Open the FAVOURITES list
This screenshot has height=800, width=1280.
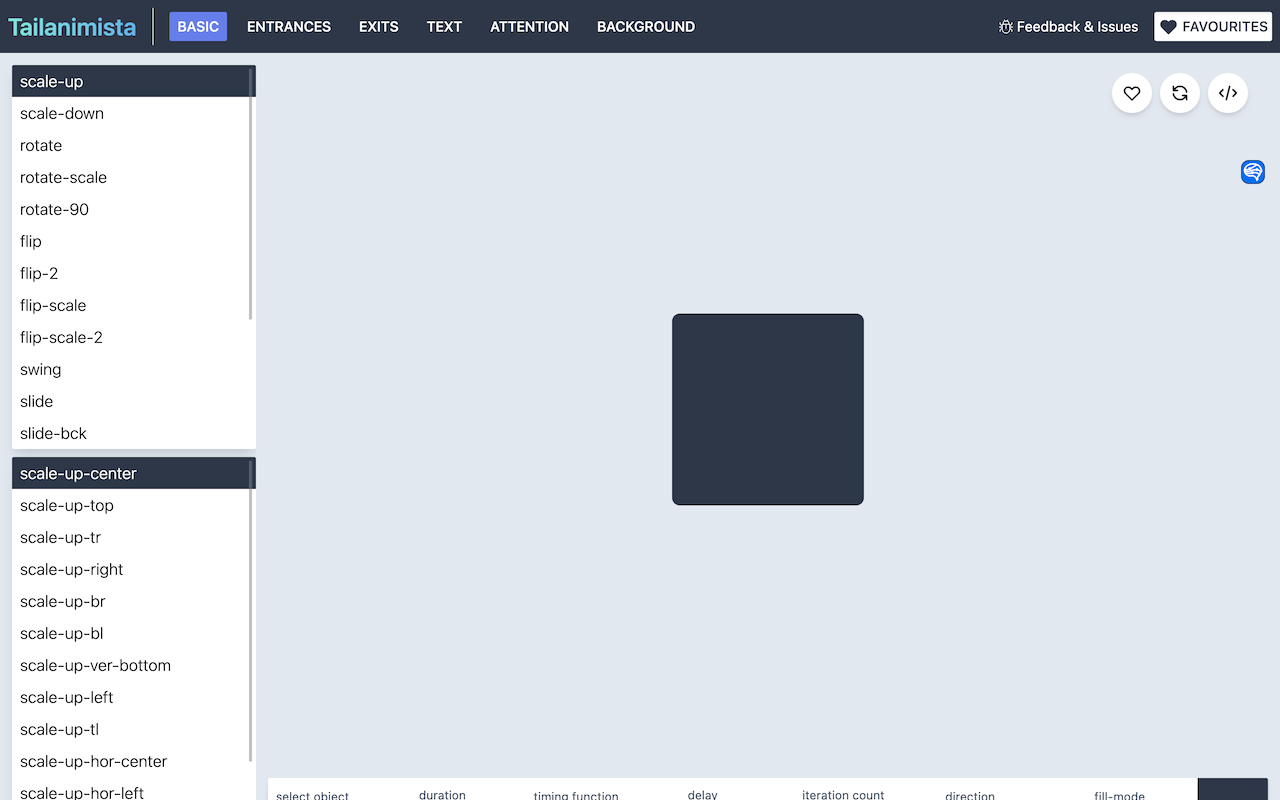[x=1213, y=27]
